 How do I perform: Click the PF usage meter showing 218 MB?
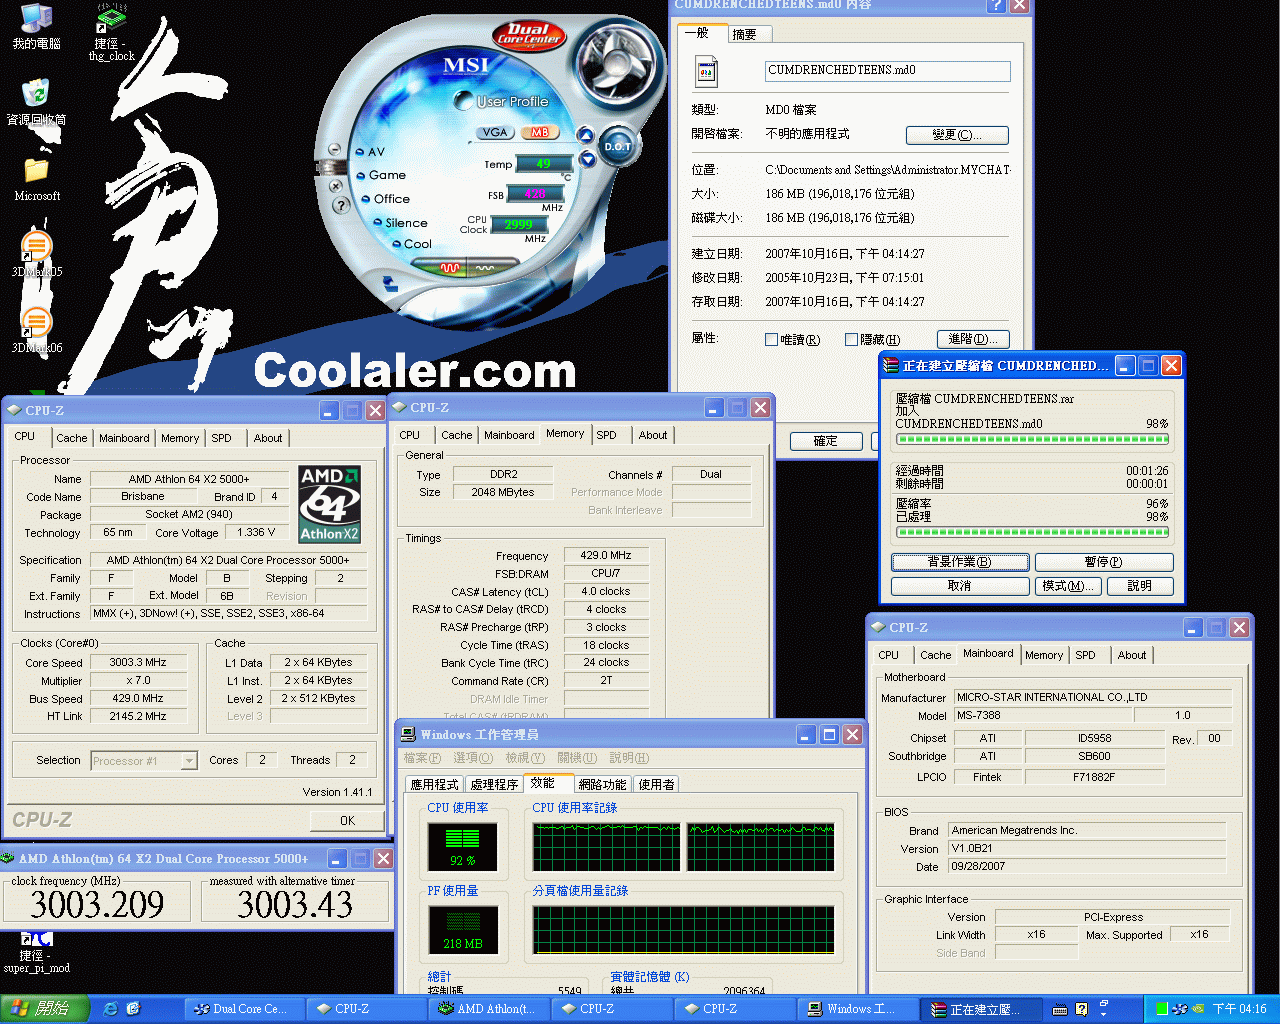coord(462,929)
